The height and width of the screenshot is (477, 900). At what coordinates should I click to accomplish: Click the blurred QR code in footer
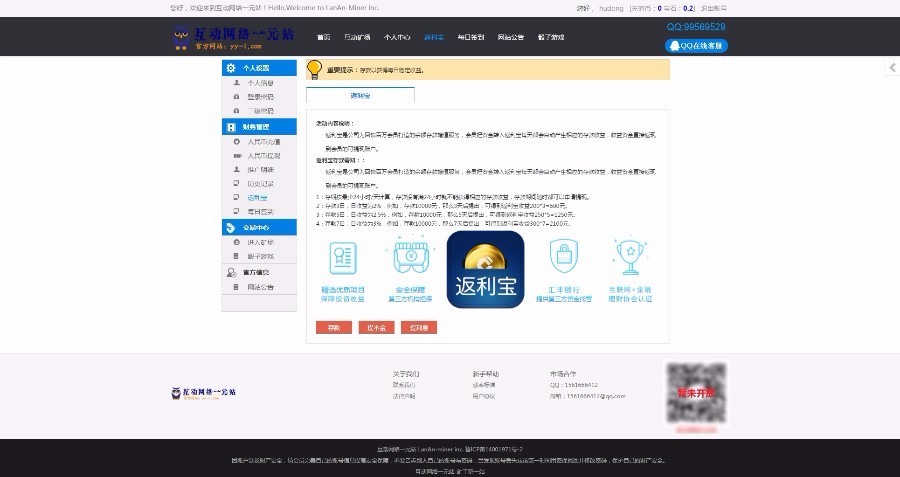696,393
